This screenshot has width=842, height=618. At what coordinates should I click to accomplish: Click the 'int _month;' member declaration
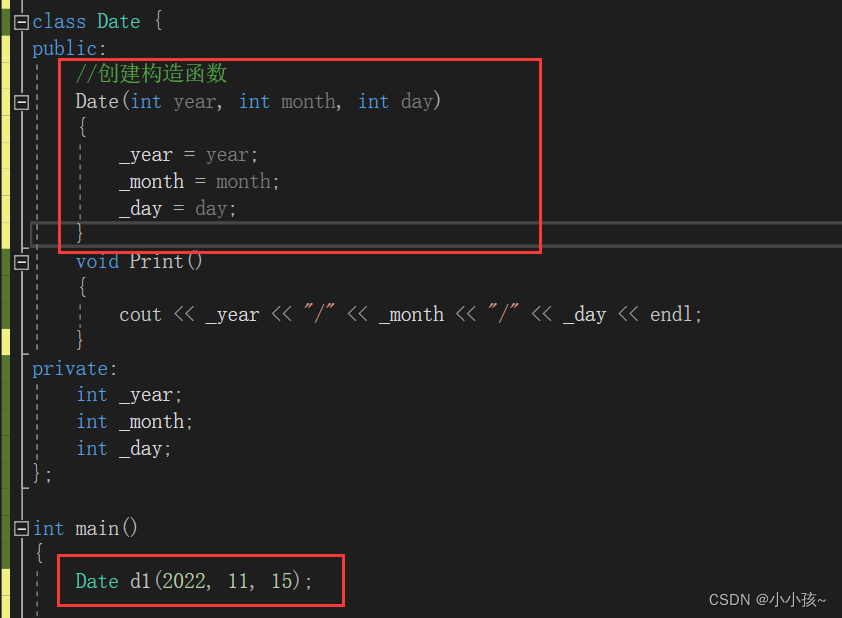click(134, 422)
